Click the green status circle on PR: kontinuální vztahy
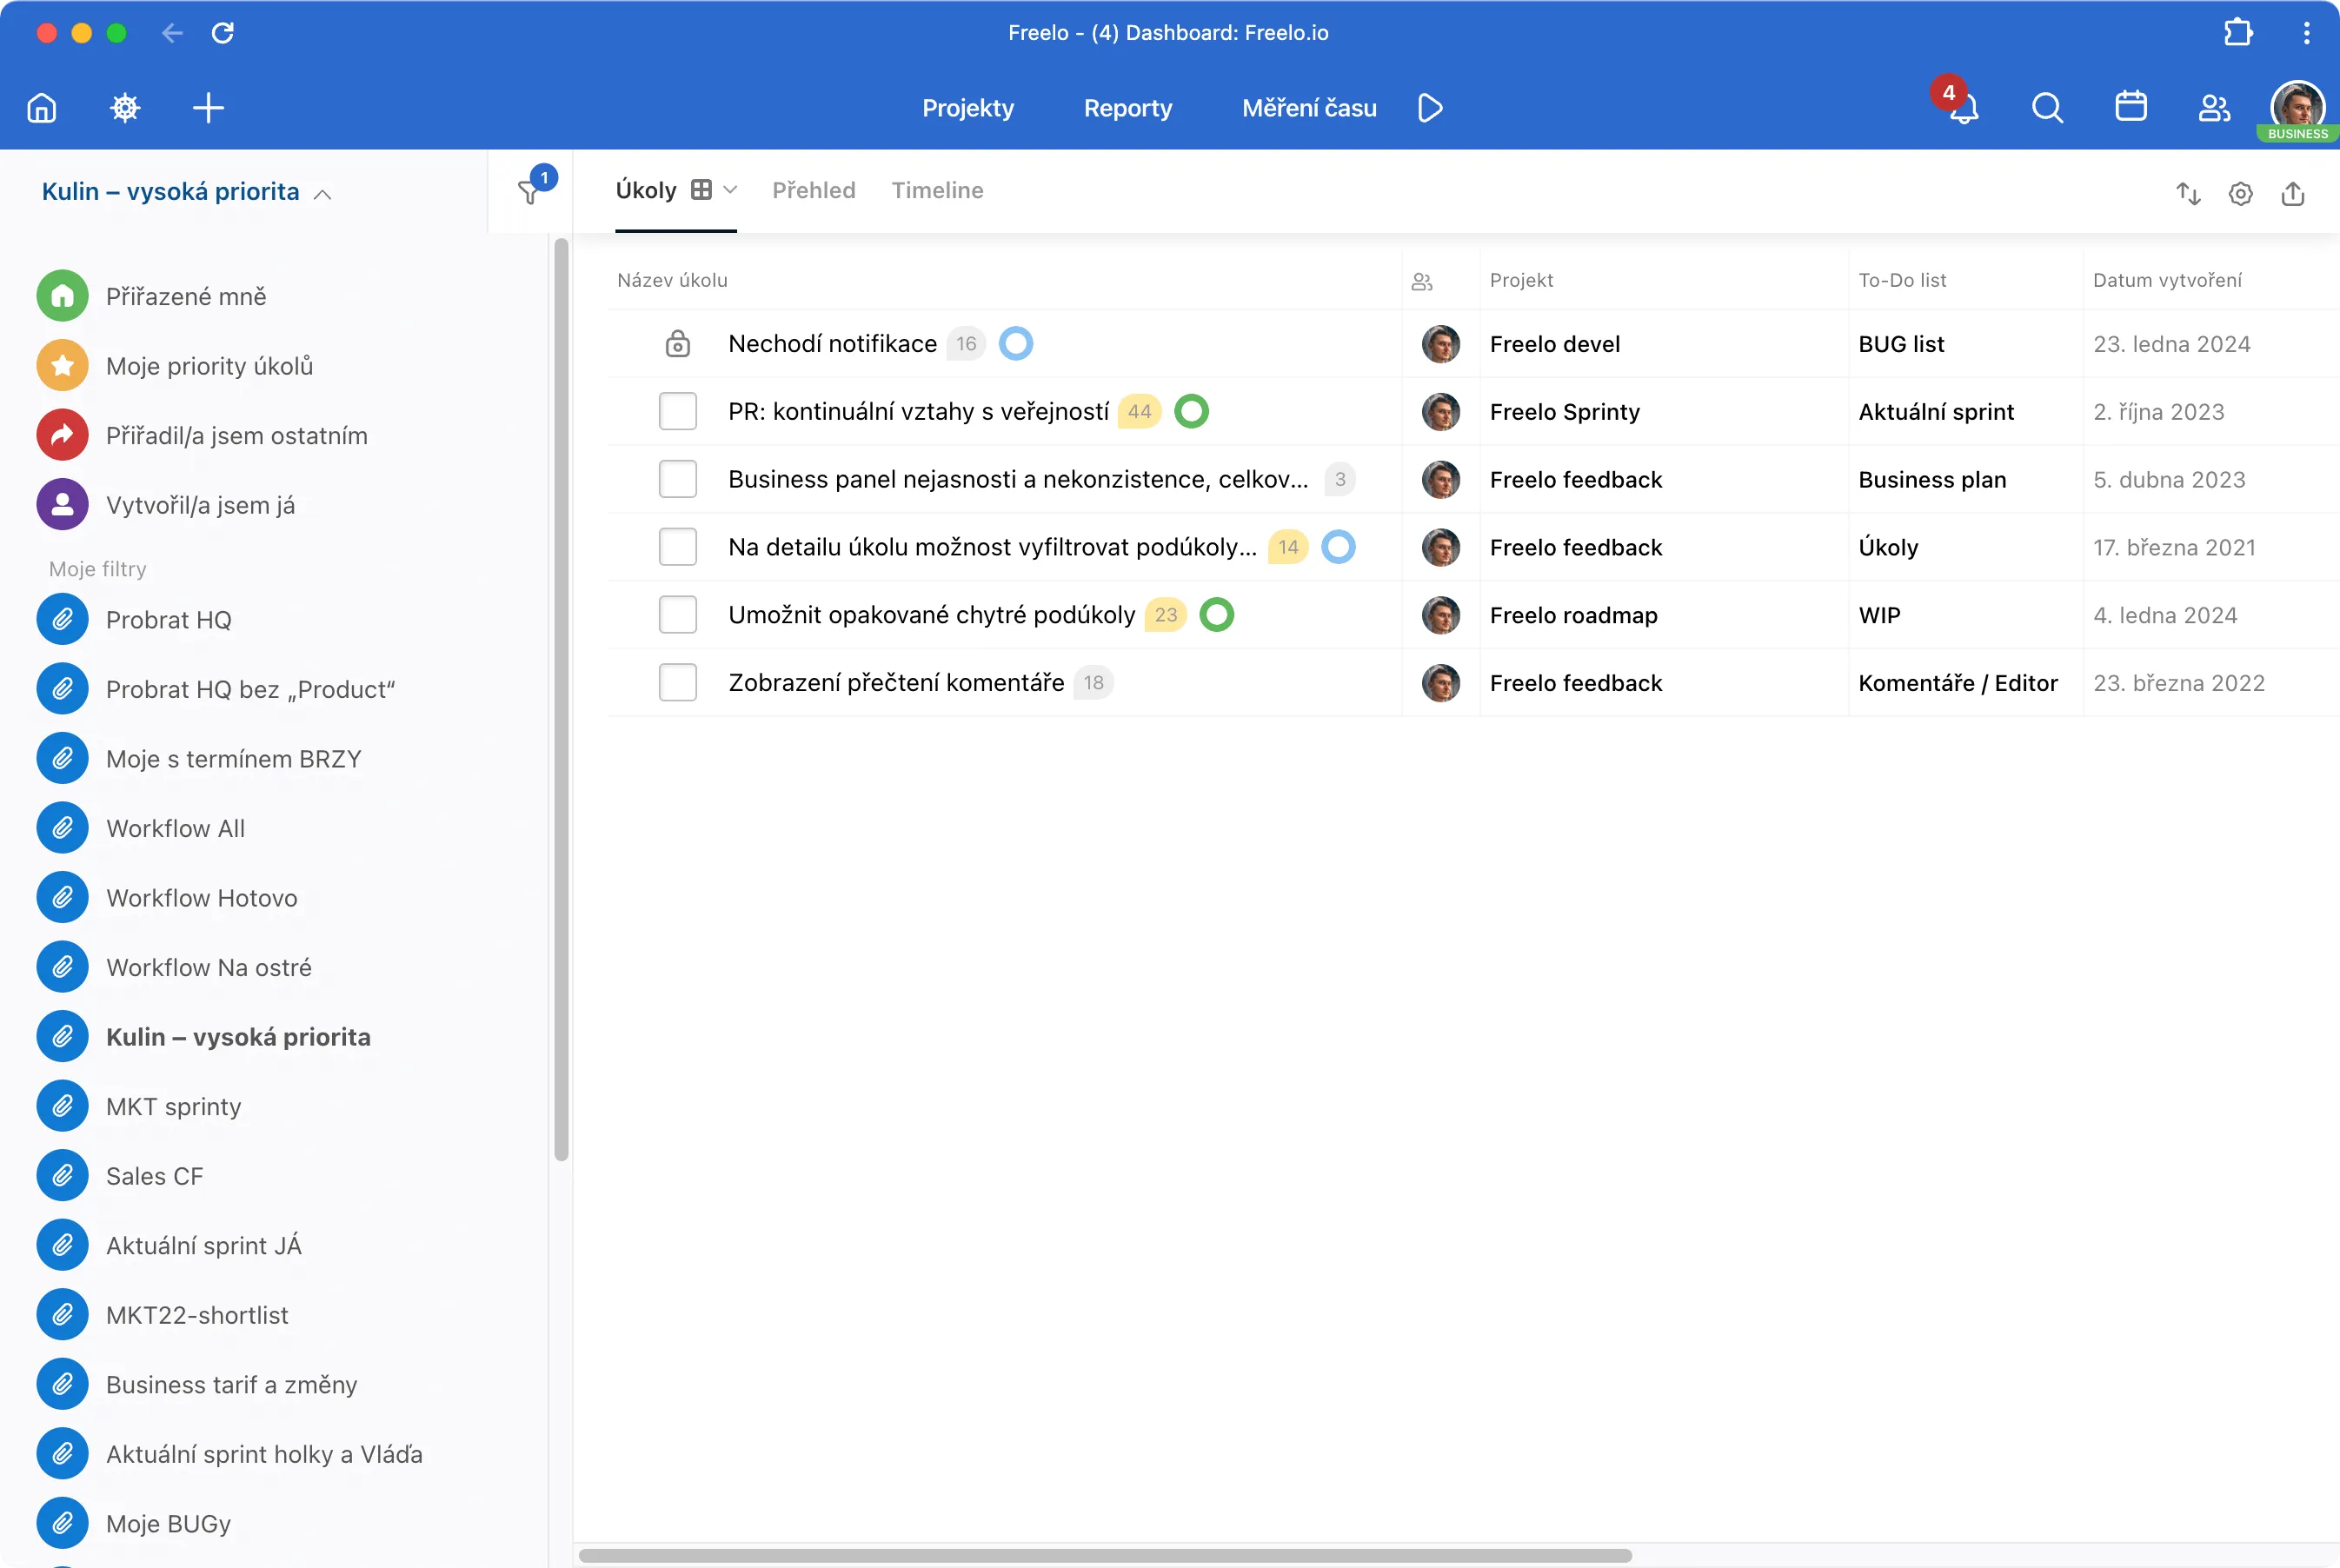The height and width of the screenshot is (1568, 2340). click(1191, 411)
